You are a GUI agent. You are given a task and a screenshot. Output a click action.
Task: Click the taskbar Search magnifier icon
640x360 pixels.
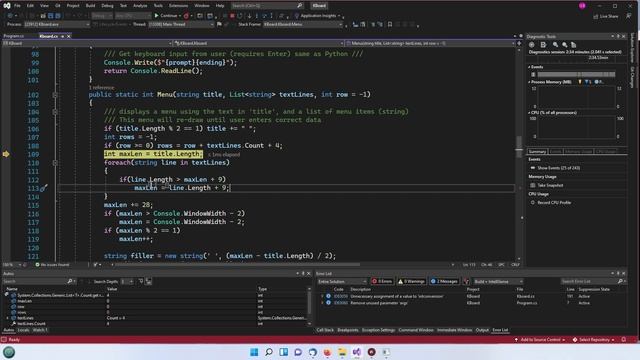click(269, 352)
